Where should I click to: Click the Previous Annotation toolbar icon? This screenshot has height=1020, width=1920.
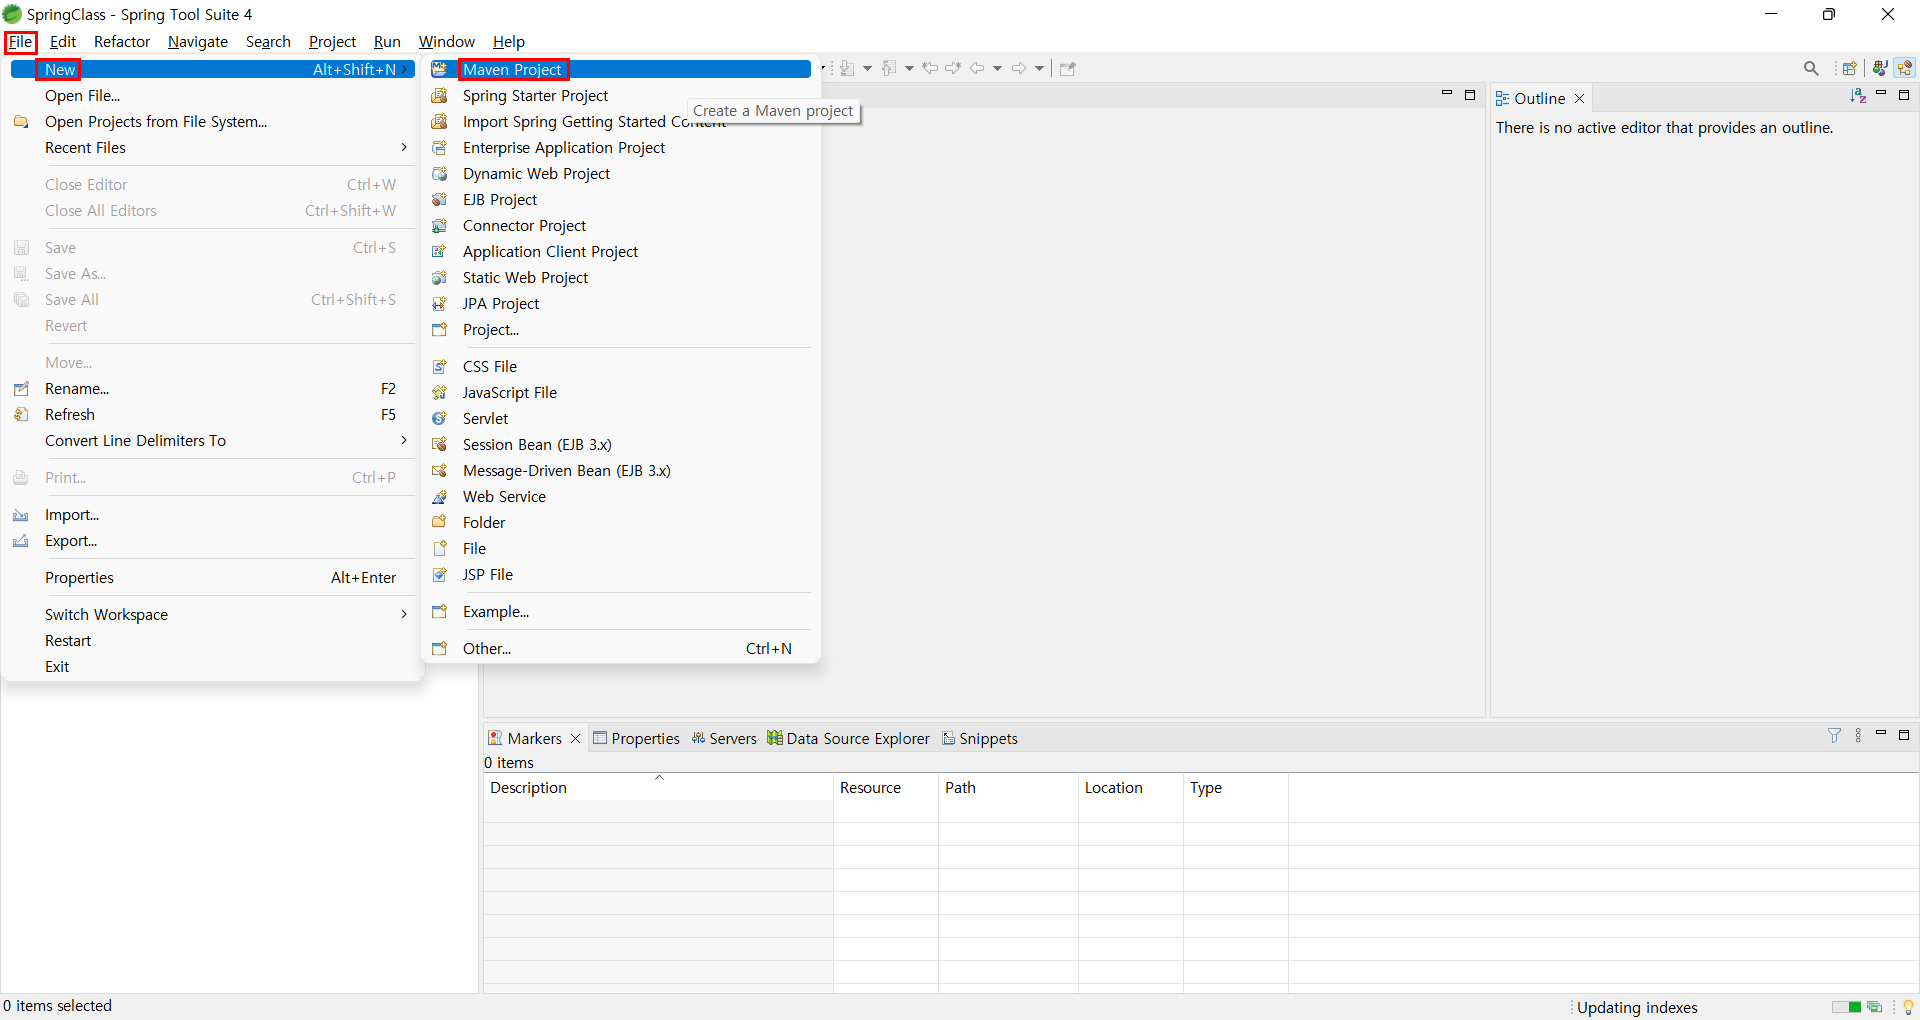point(889,68)
